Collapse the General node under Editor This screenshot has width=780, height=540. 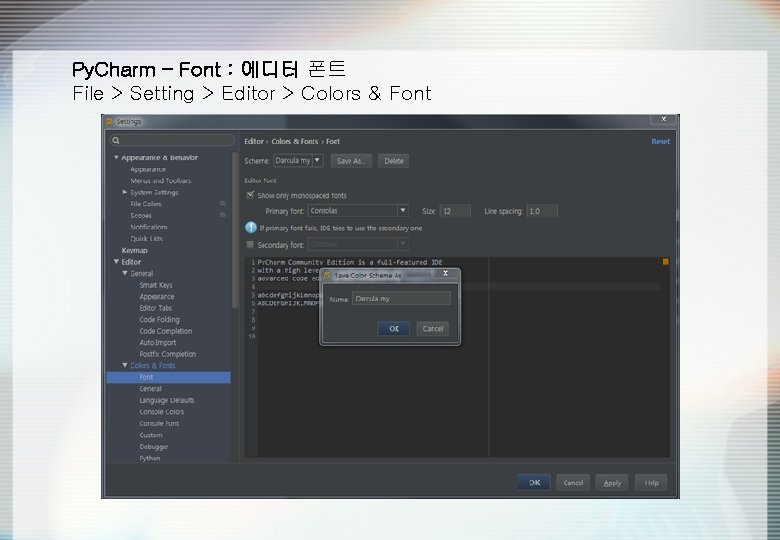coord(125,273)
